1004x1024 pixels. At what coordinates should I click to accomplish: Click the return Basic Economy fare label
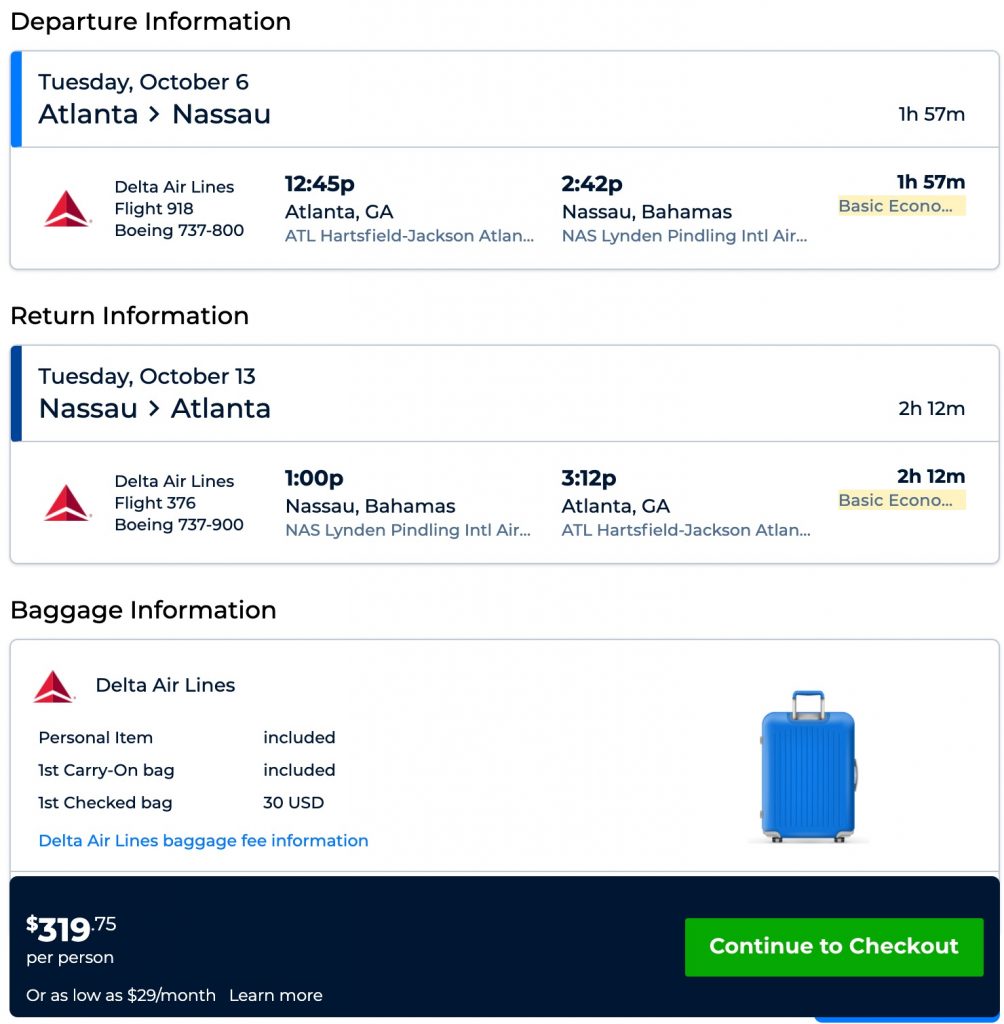pos(901,500)
